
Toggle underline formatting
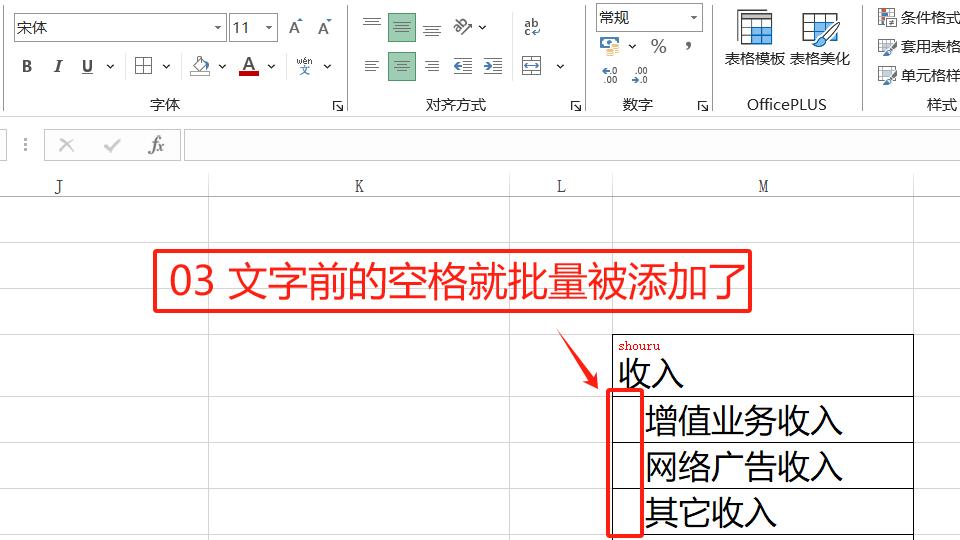(x=88, y=66)
